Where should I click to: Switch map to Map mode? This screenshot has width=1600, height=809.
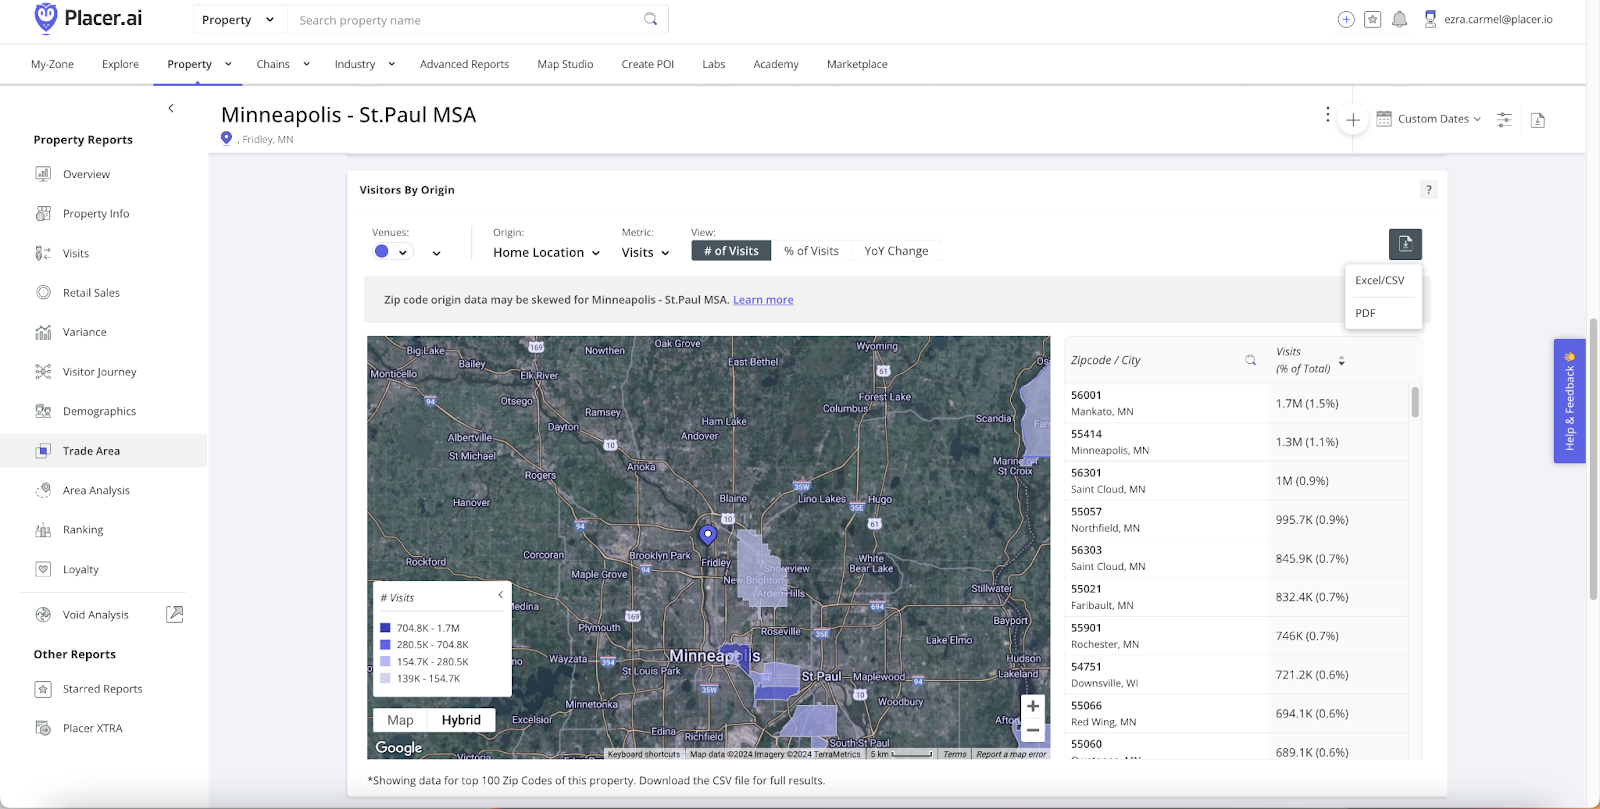400,720
